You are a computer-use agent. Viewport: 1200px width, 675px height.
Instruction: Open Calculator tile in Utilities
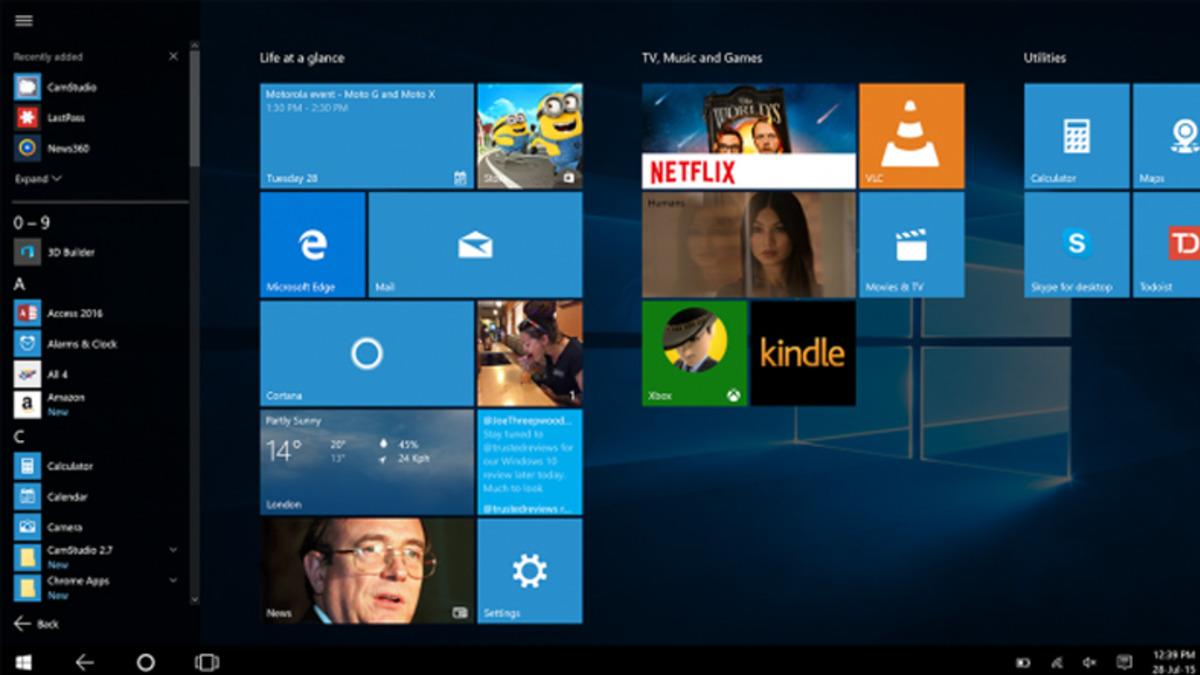pos(1076,136)
